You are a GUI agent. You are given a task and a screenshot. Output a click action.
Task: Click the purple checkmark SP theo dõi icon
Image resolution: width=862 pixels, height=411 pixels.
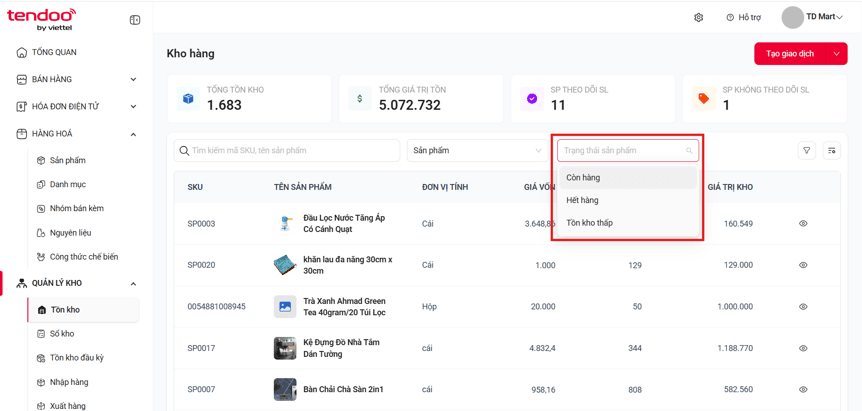[x=531, y=99]
